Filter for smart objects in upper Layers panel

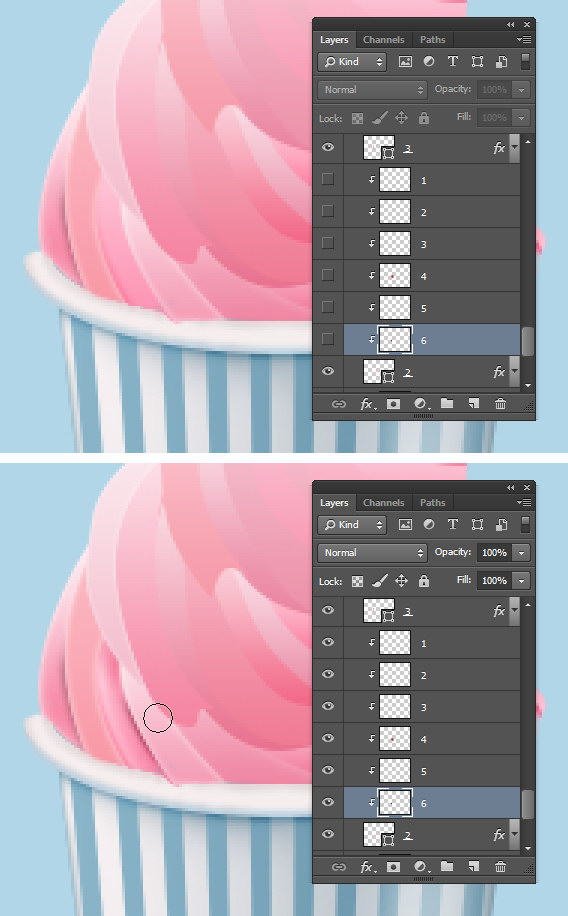coord(501,61)
